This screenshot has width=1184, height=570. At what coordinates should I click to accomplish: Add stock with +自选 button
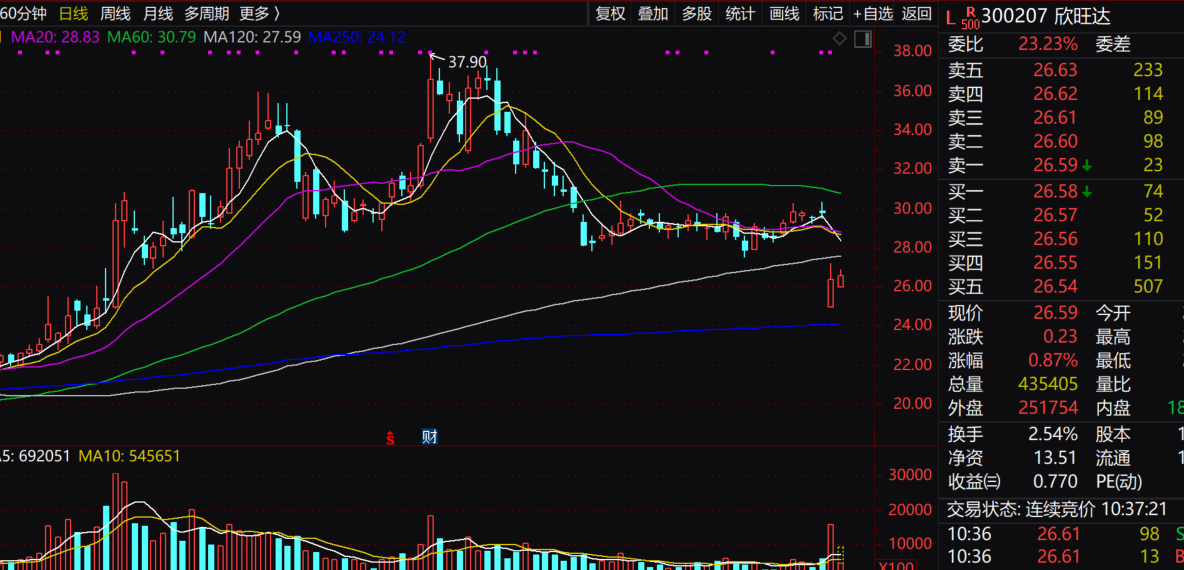[872, 13]
